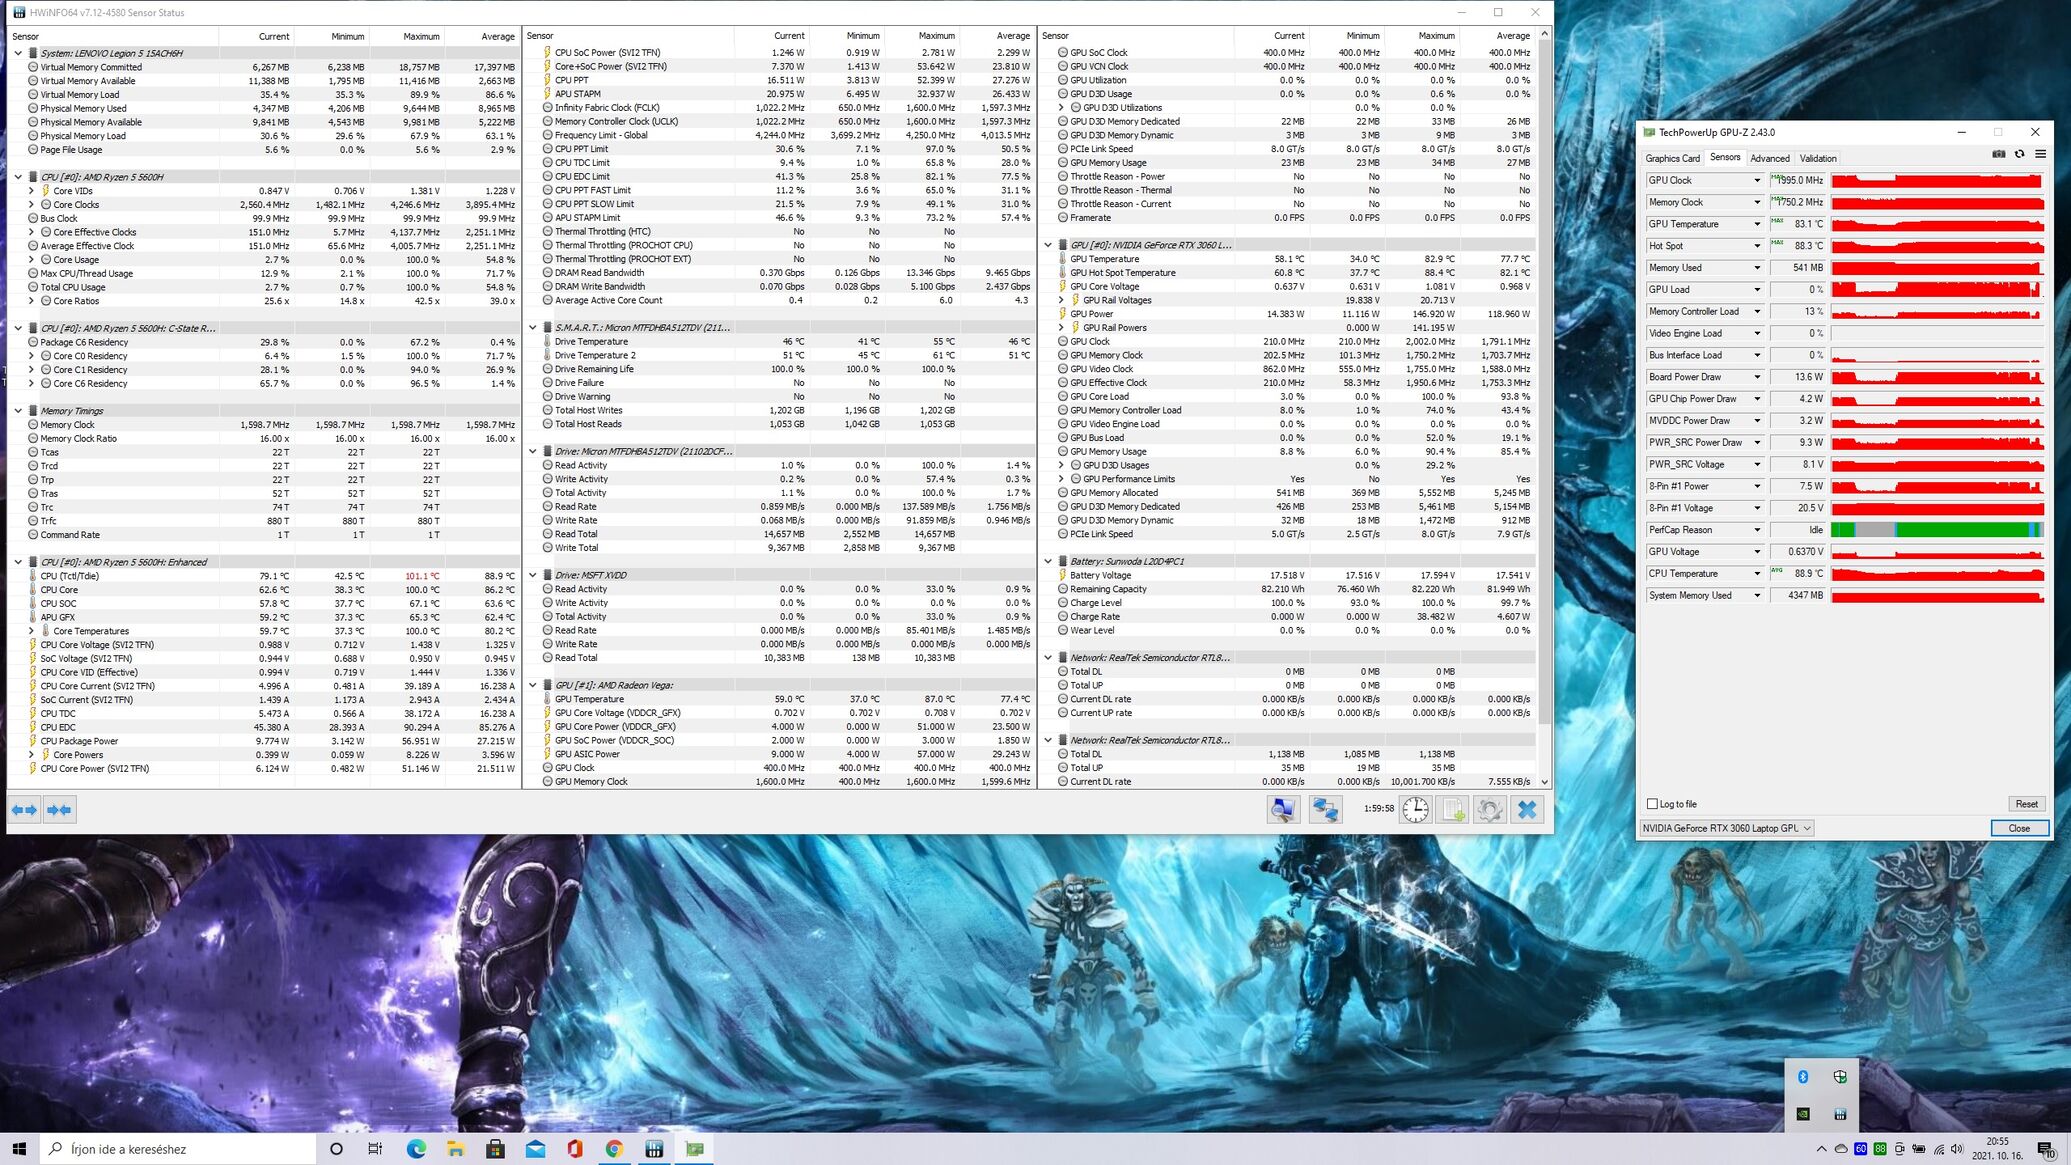Switch to Chrome on taskbar
The image size is (2071, 1165).
[x=614, y=1149]
